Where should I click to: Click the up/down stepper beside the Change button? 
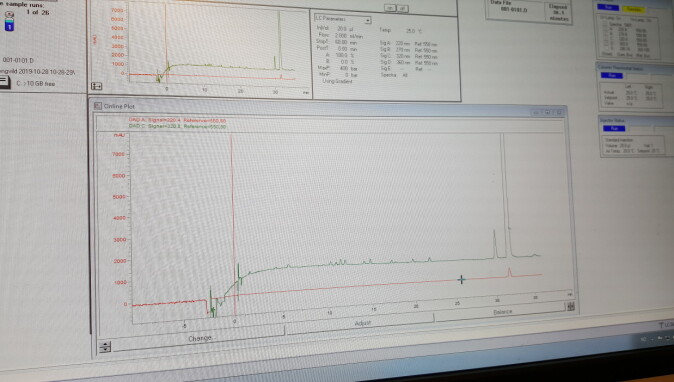click(x=105, y=346)
